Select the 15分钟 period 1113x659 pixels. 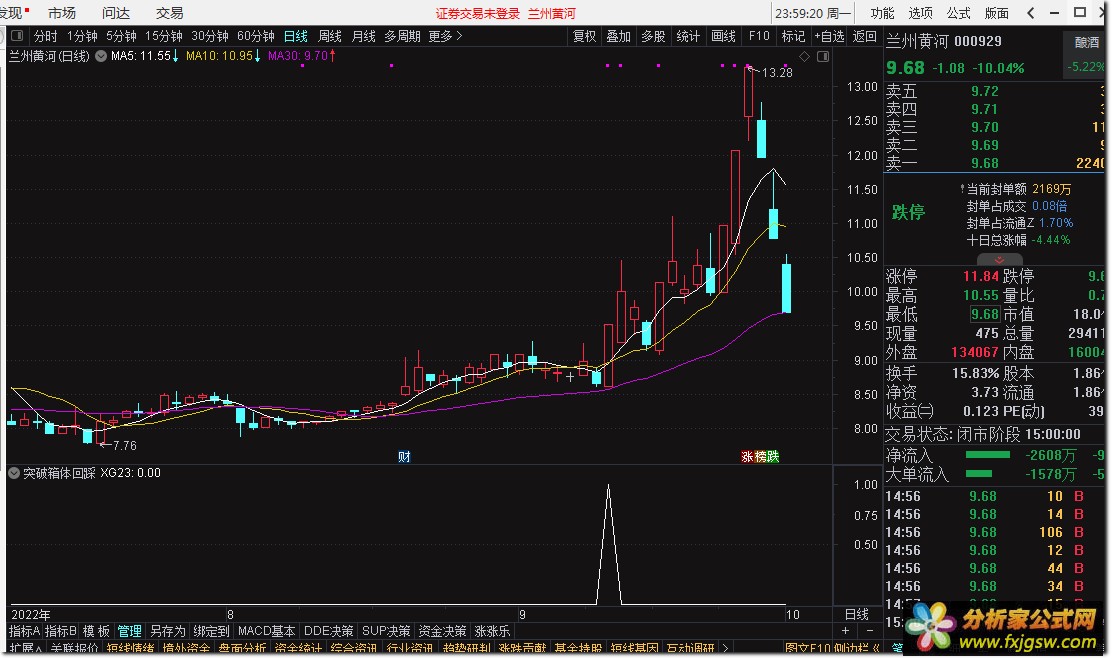pos(163,36)
